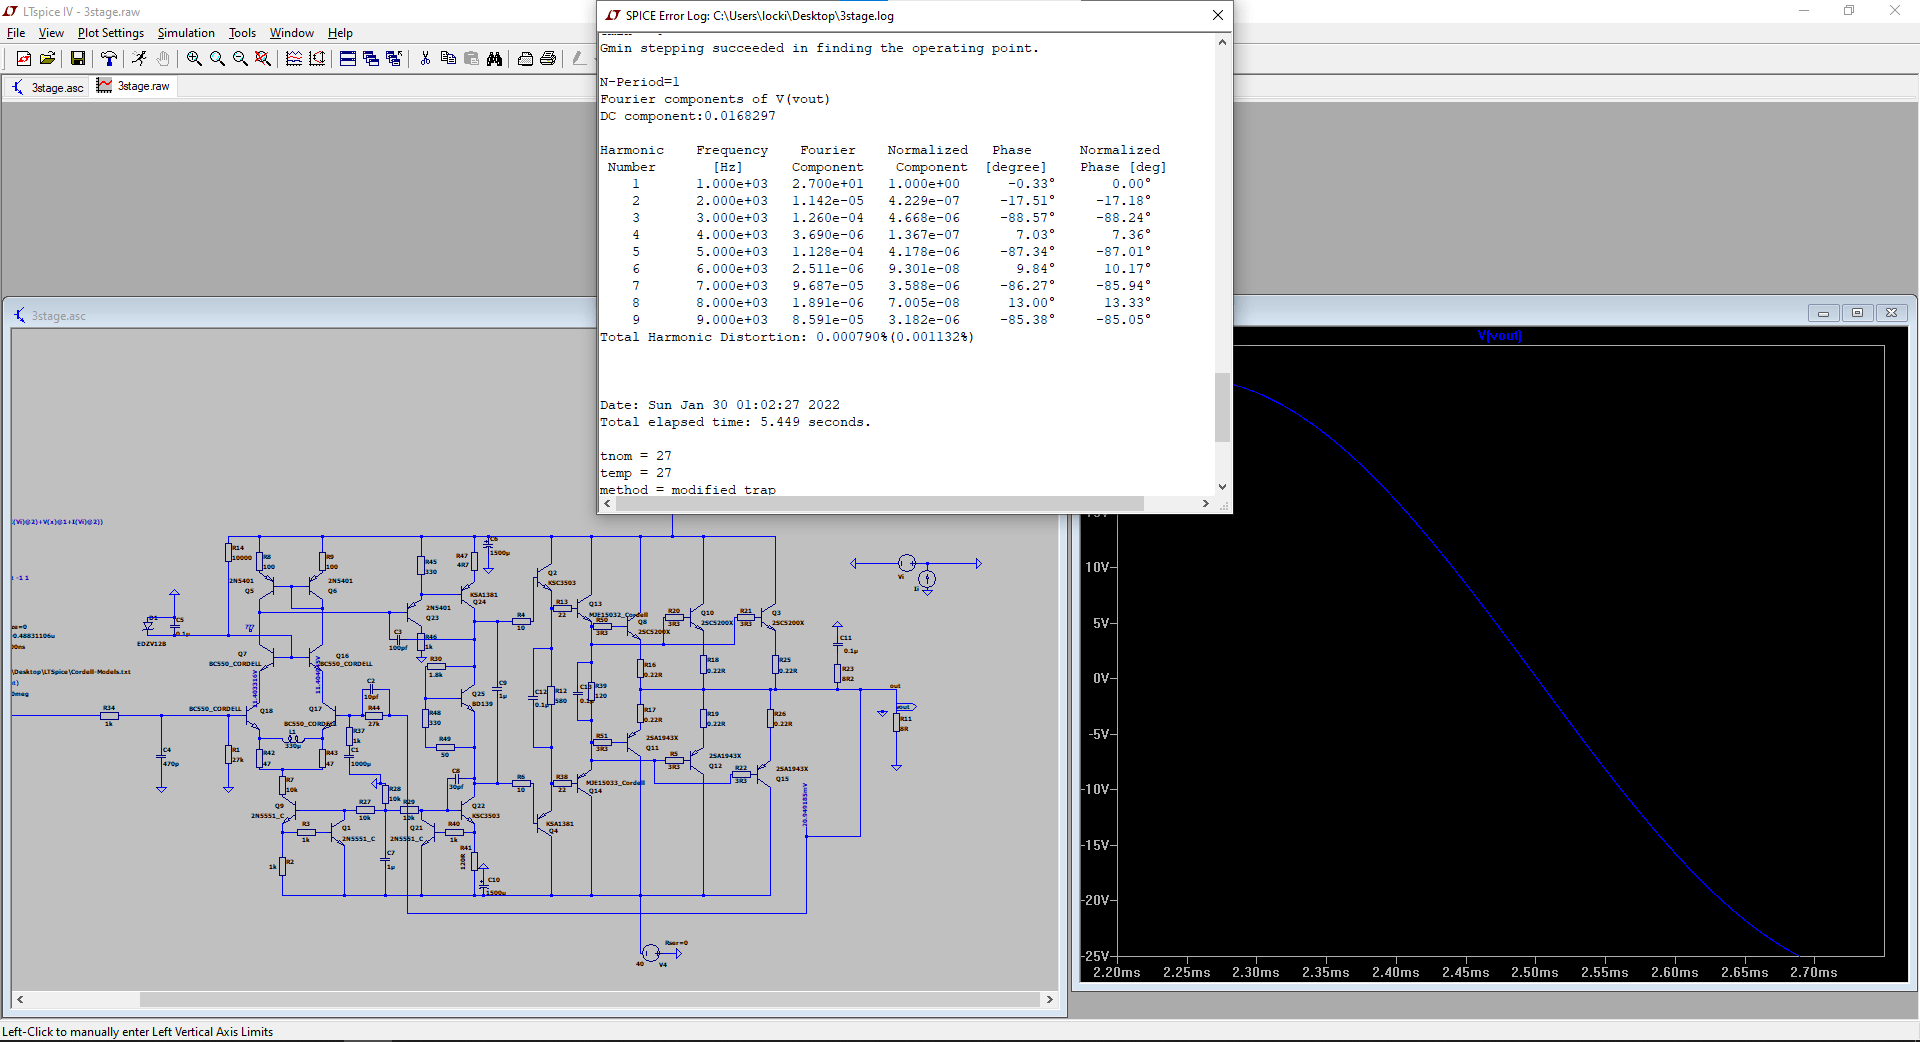This screenshot has width=1920, height=1042.
Task: Open the View menu
Action: (x=51, y=33)
